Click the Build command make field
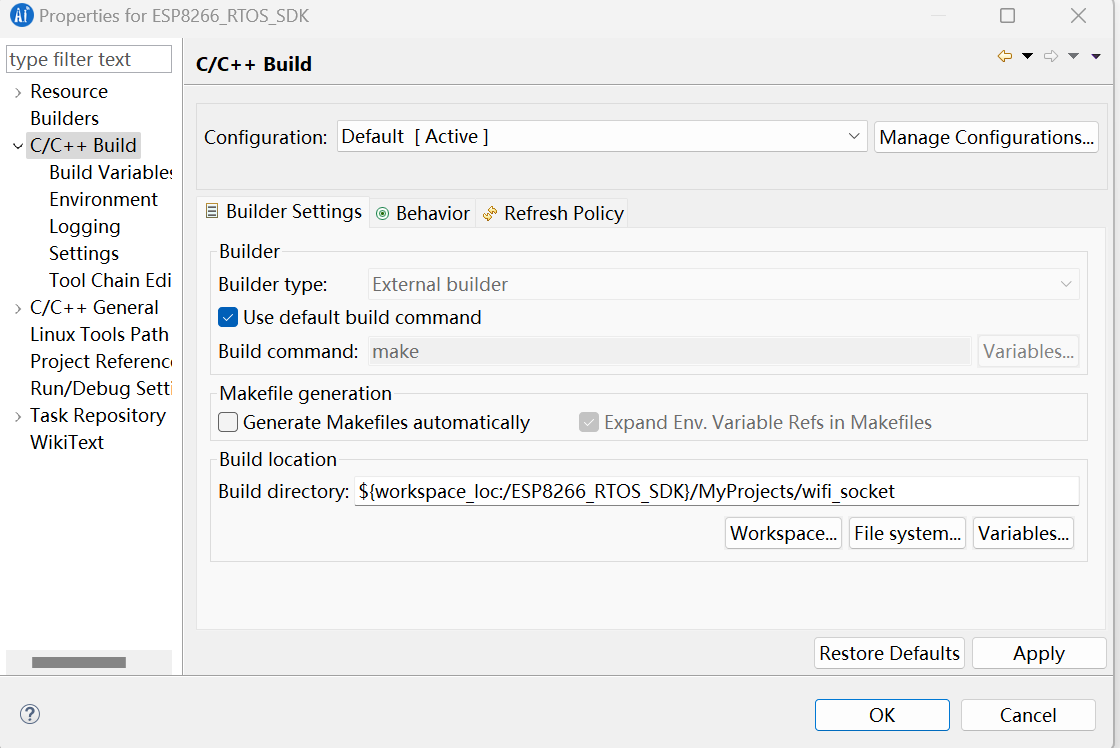Image resolution: width=1120 pixels, height=748 pixels. (x=669, y=351)
